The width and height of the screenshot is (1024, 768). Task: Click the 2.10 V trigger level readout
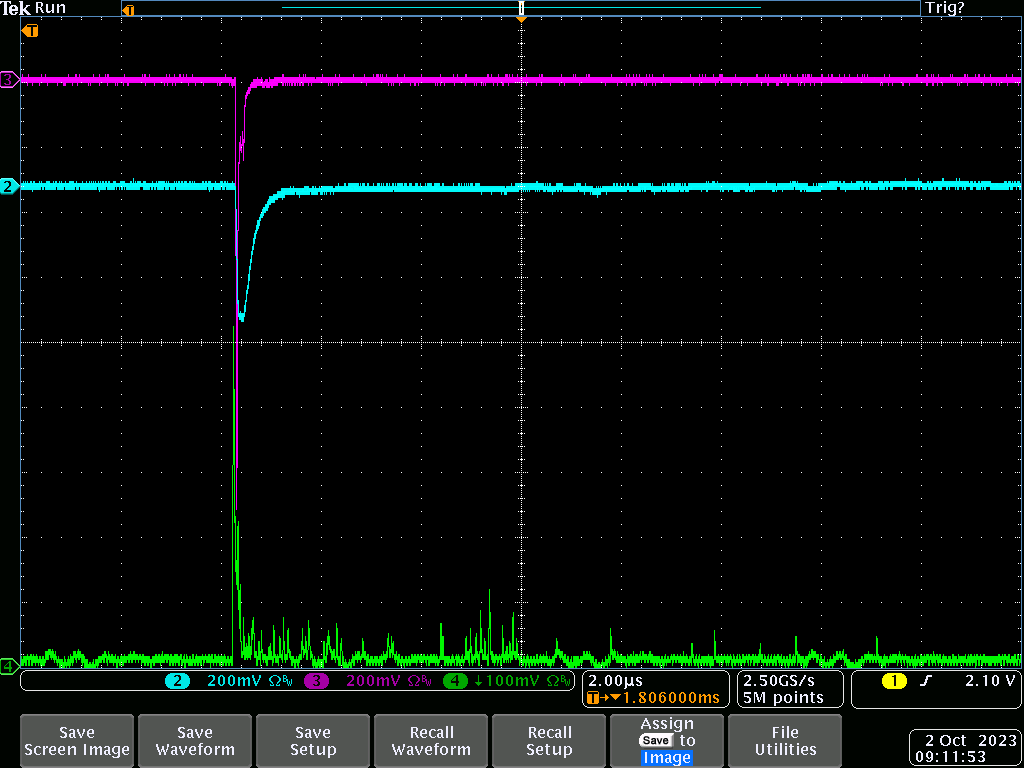989,681
